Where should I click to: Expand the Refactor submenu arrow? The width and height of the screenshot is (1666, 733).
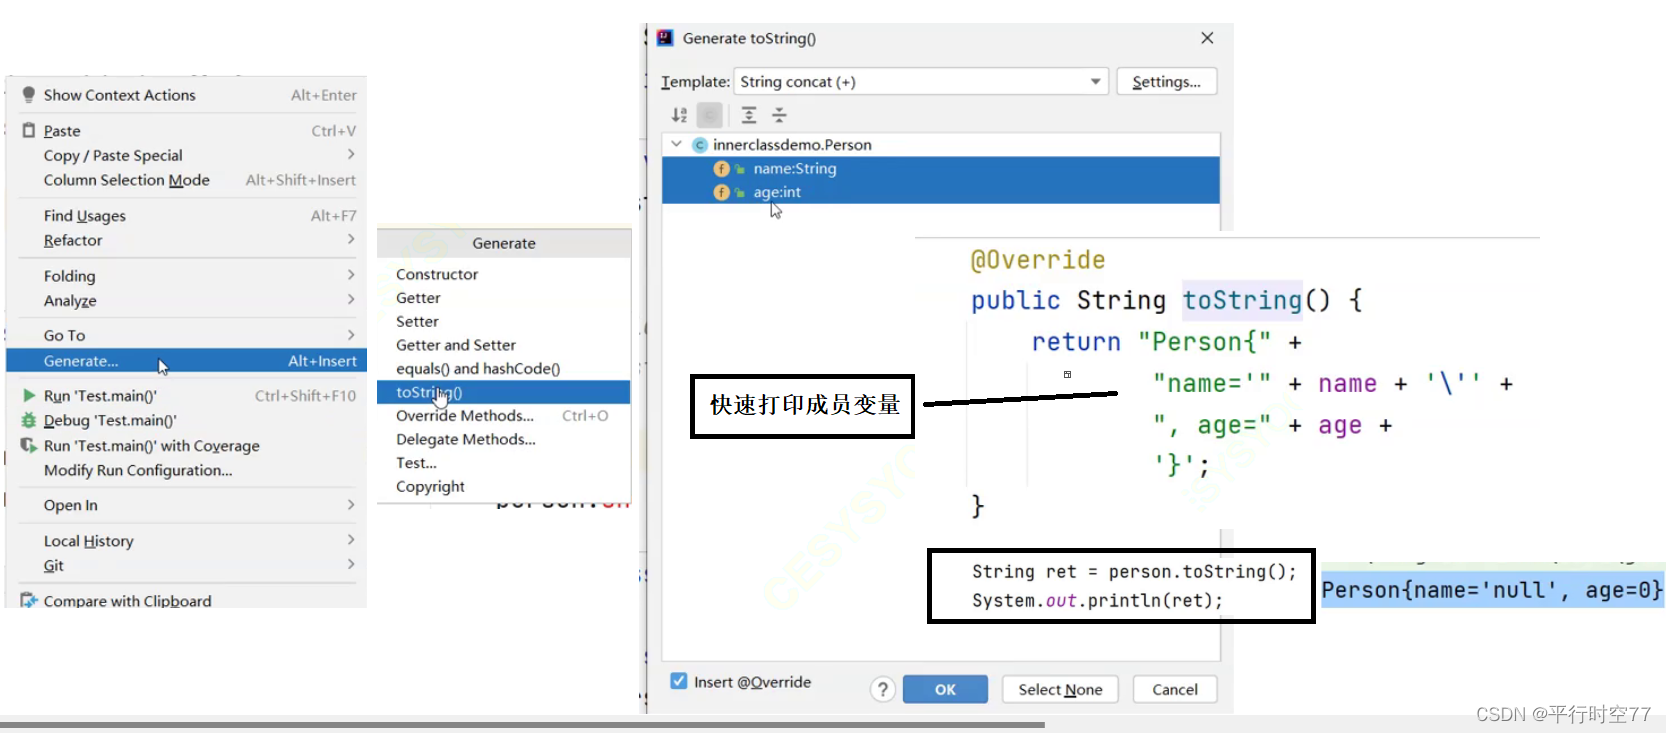tap(351, 239)
